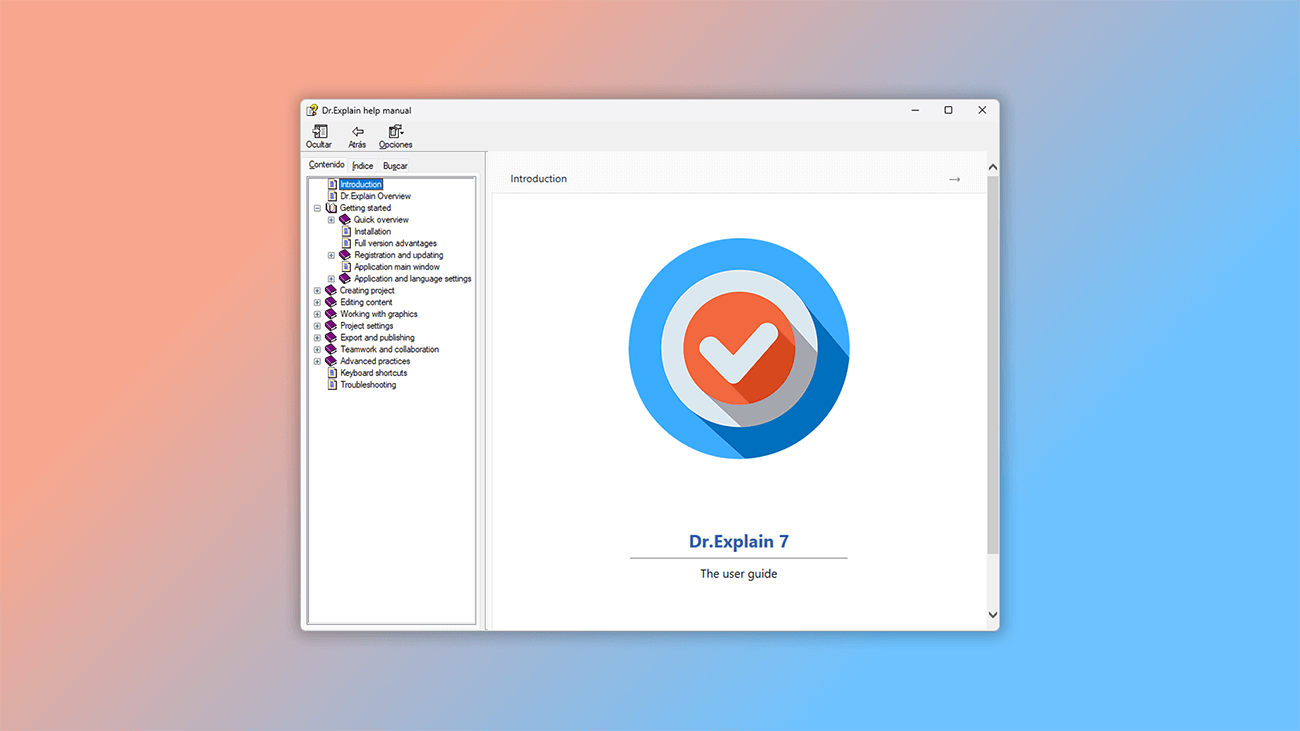Select the Advanced practices label
The image size is (1300, 731).
pos(375,361)
